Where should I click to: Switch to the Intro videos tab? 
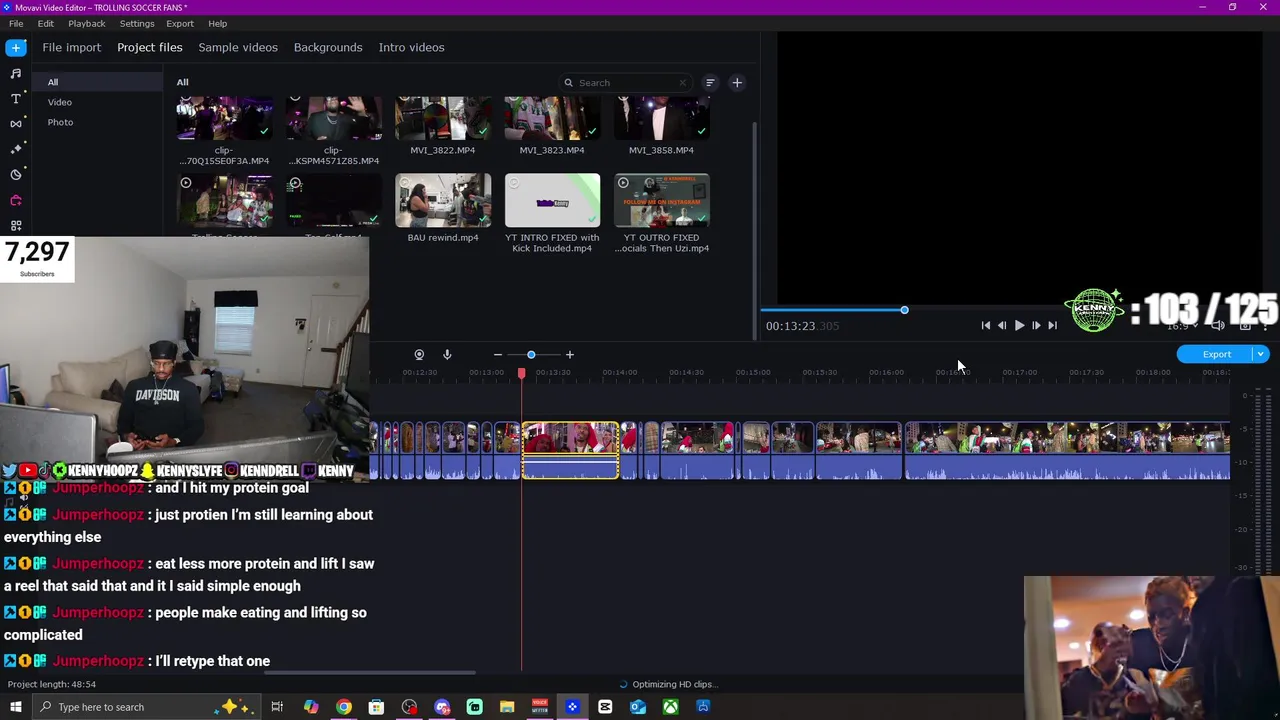411,47
